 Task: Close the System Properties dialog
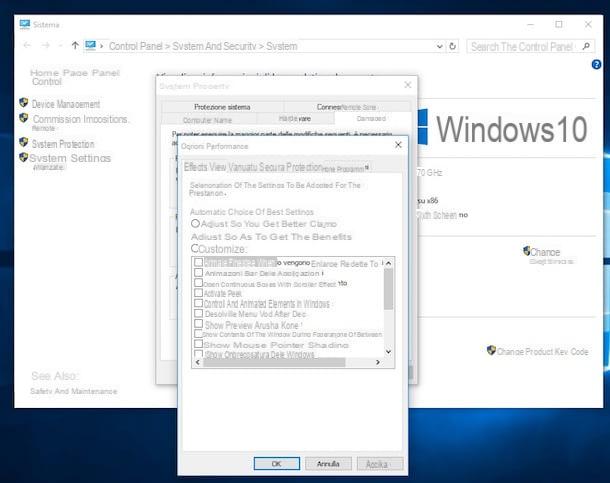(x=408, y=85)
